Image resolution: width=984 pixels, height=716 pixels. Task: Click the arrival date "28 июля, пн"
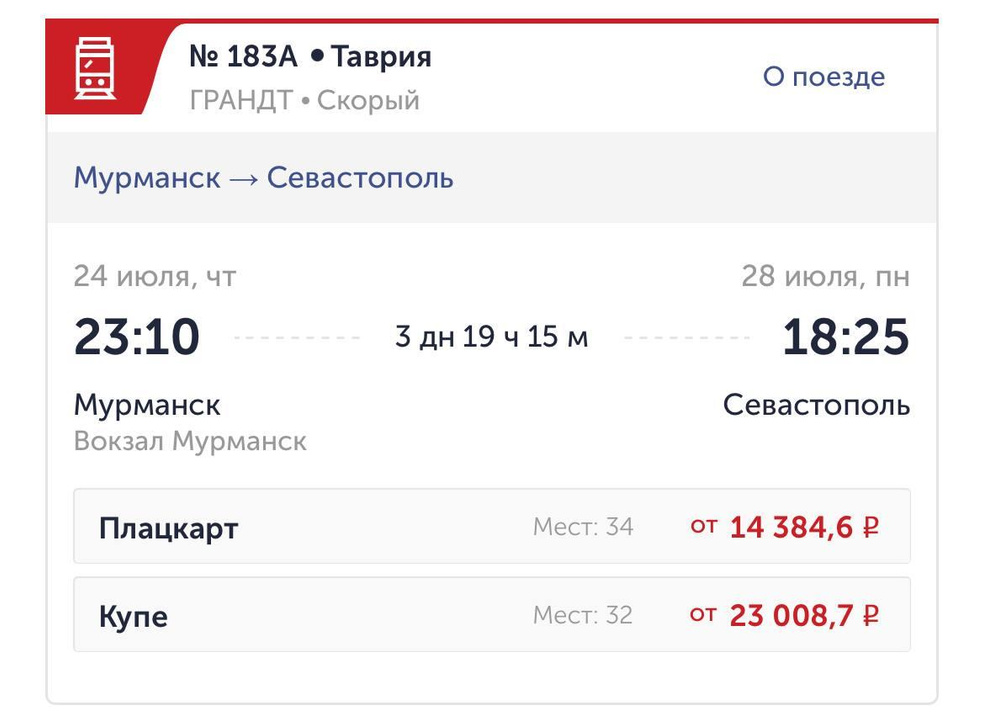pyautogui.click(x=825, y=276)
